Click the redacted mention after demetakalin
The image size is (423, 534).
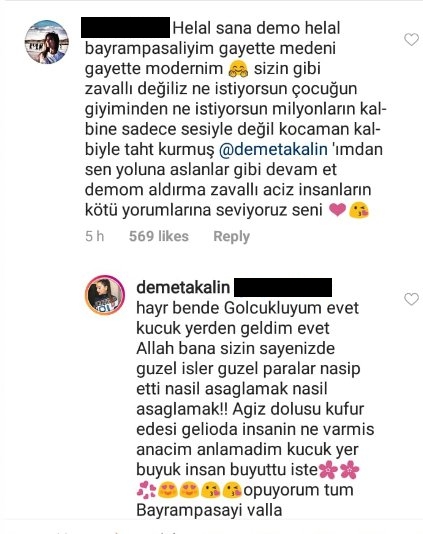(x=283, y=287)
